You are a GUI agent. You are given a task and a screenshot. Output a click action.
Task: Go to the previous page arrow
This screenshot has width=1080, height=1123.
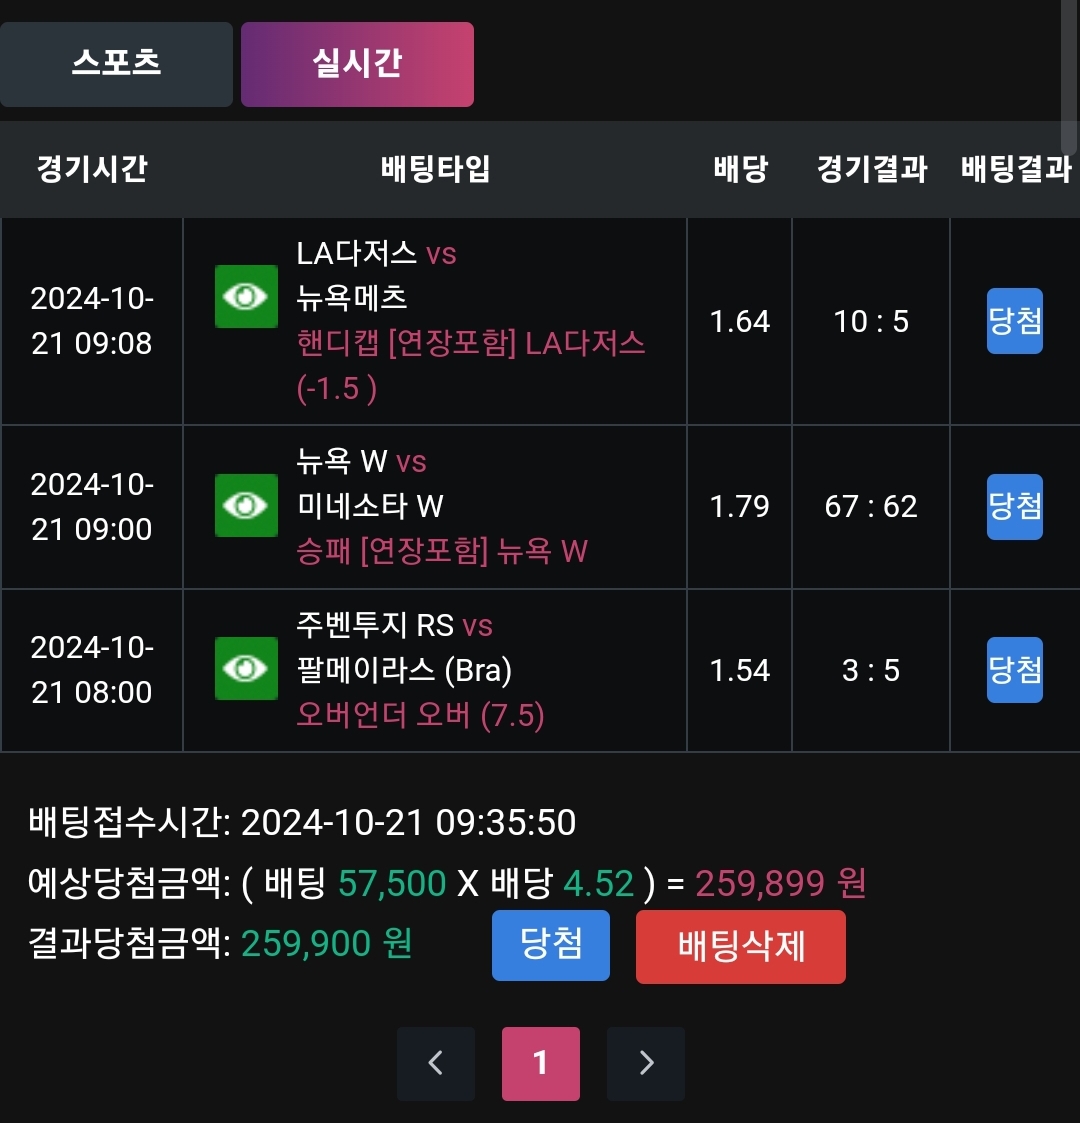(x=435, y=1063)
